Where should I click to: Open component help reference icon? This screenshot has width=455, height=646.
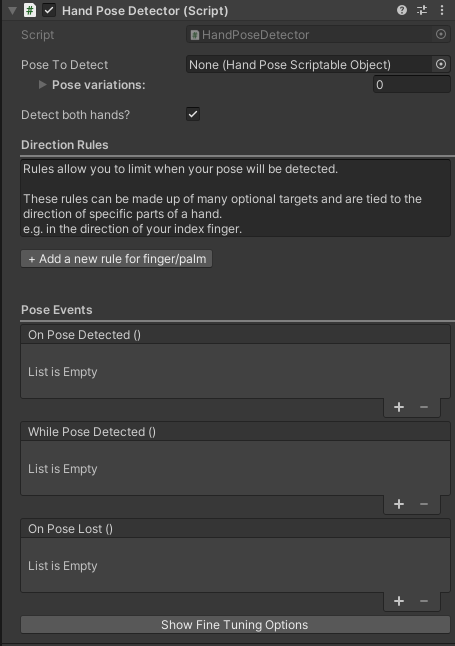tap(401, 10)
